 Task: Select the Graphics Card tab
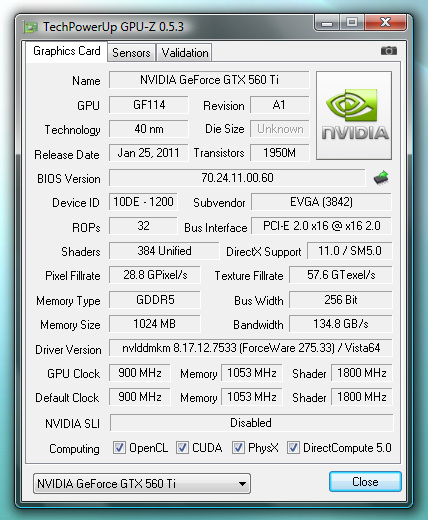click(67, 51)
